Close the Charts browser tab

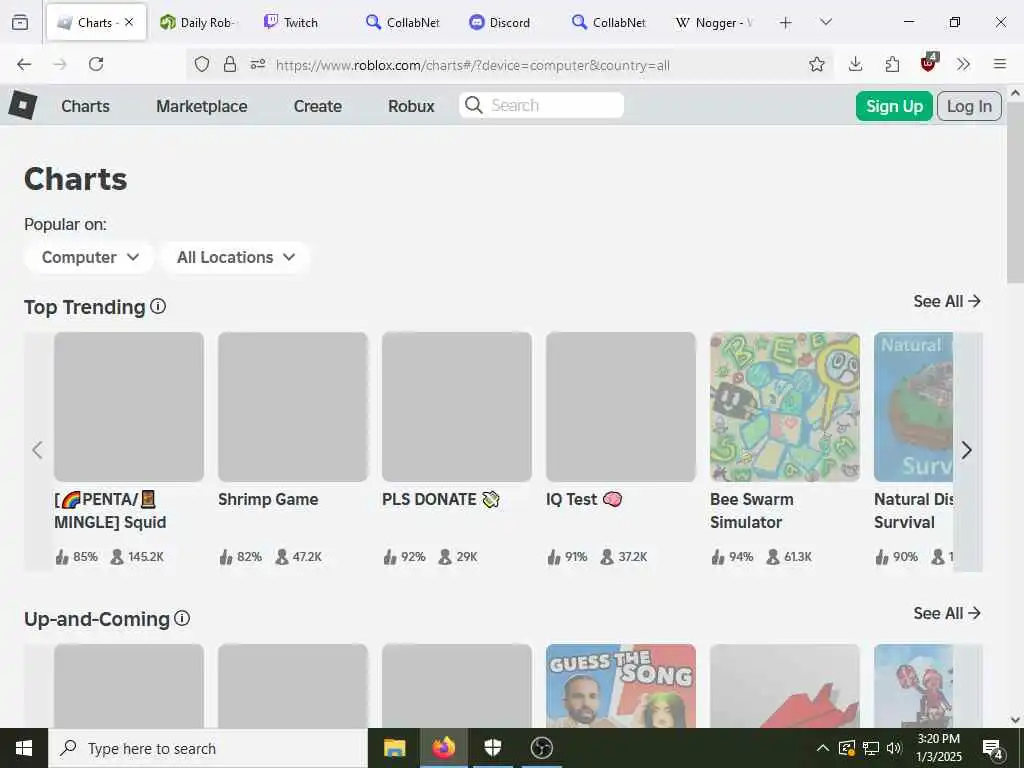pyautogui.click(x=129, y=22)
